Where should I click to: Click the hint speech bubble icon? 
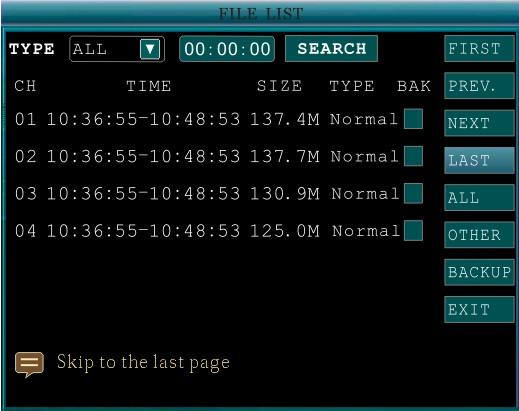[x=29, y=364]
